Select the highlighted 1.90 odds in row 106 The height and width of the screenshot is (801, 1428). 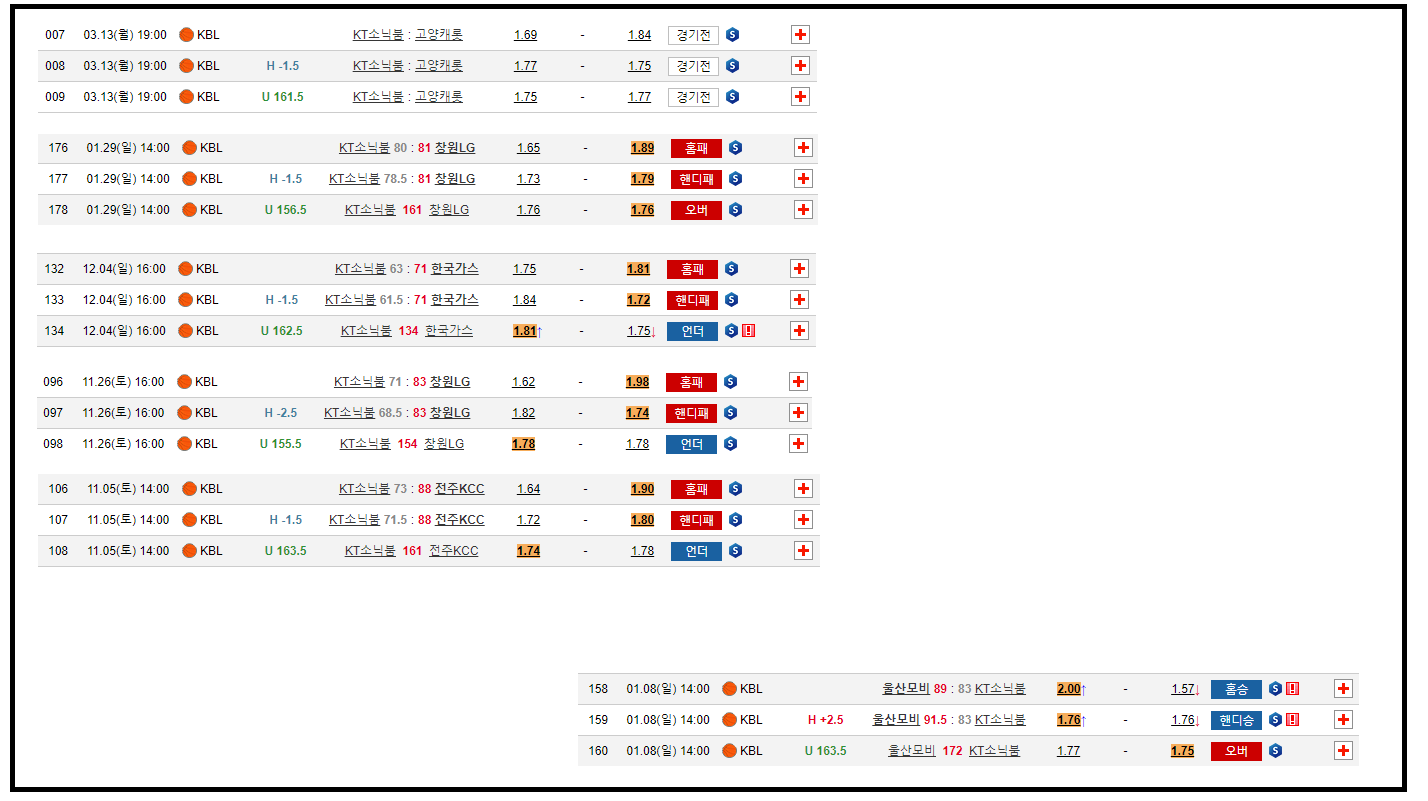(x=642, y=489)
